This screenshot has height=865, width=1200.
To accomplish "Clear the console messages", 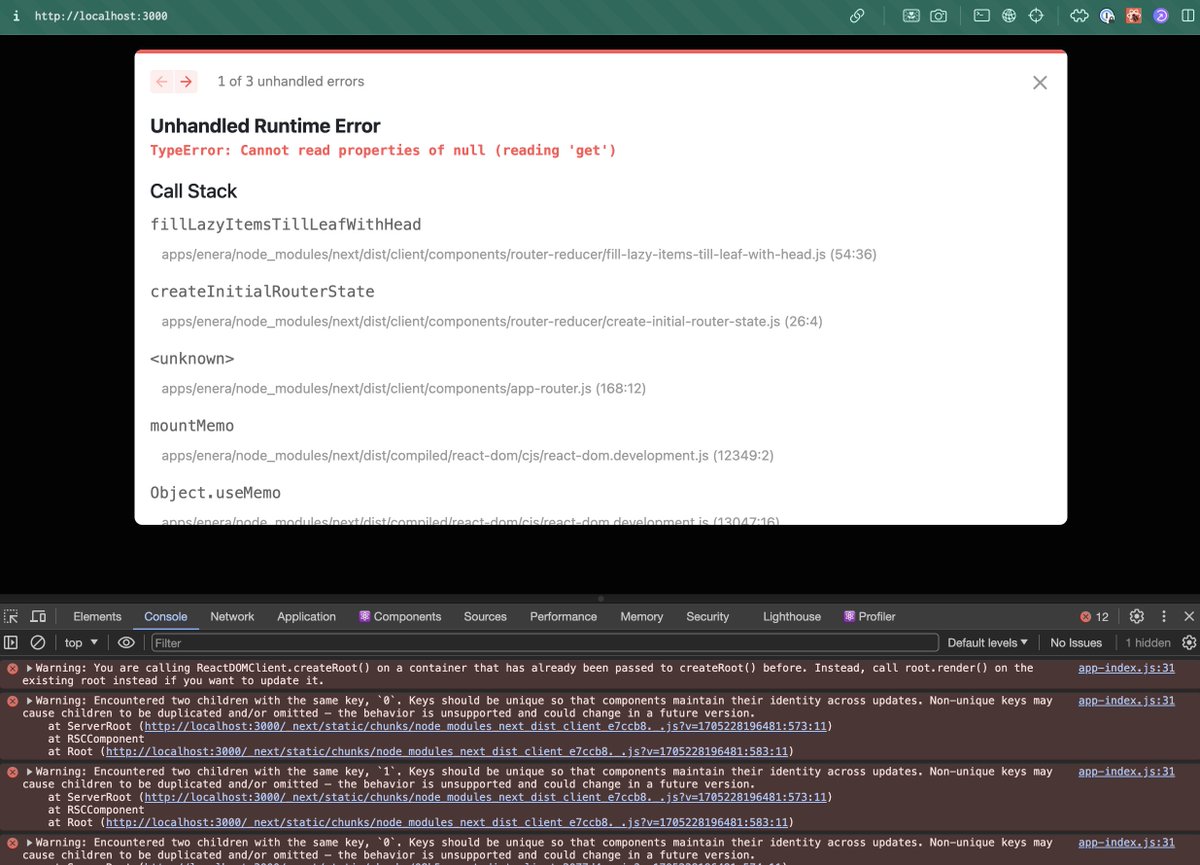I will 38,642.
